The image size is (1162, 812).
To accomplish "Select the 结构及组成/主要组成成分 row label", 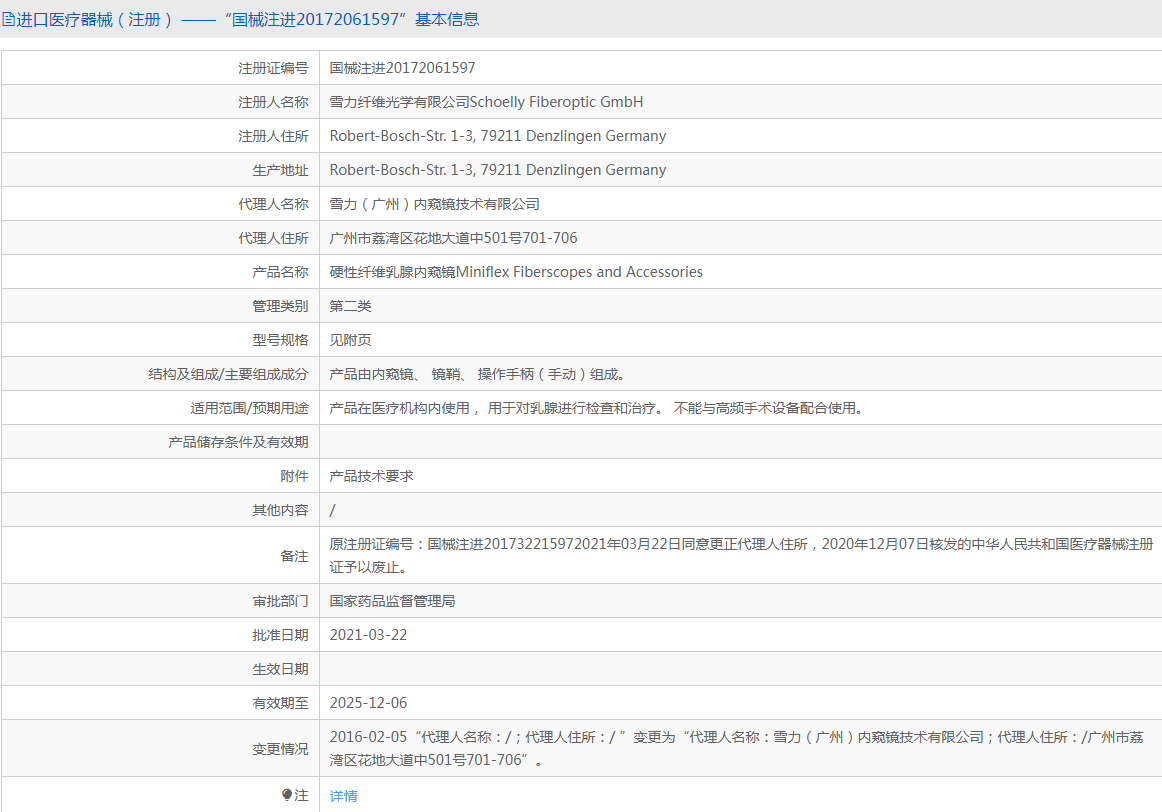I will [x=228, y=375].
